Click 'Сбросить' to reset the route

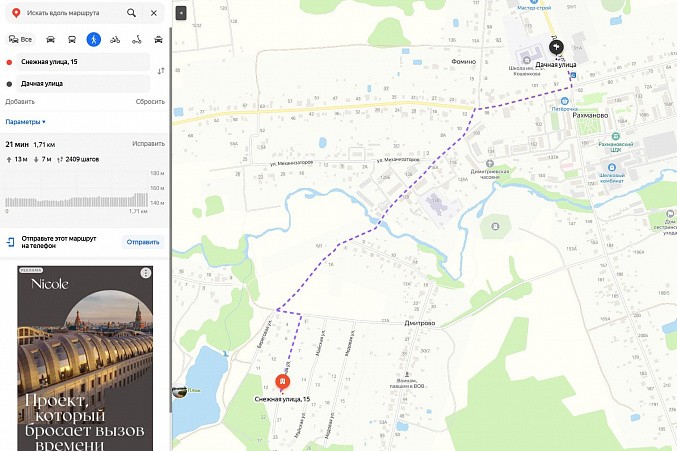click(x=150, y=101)
